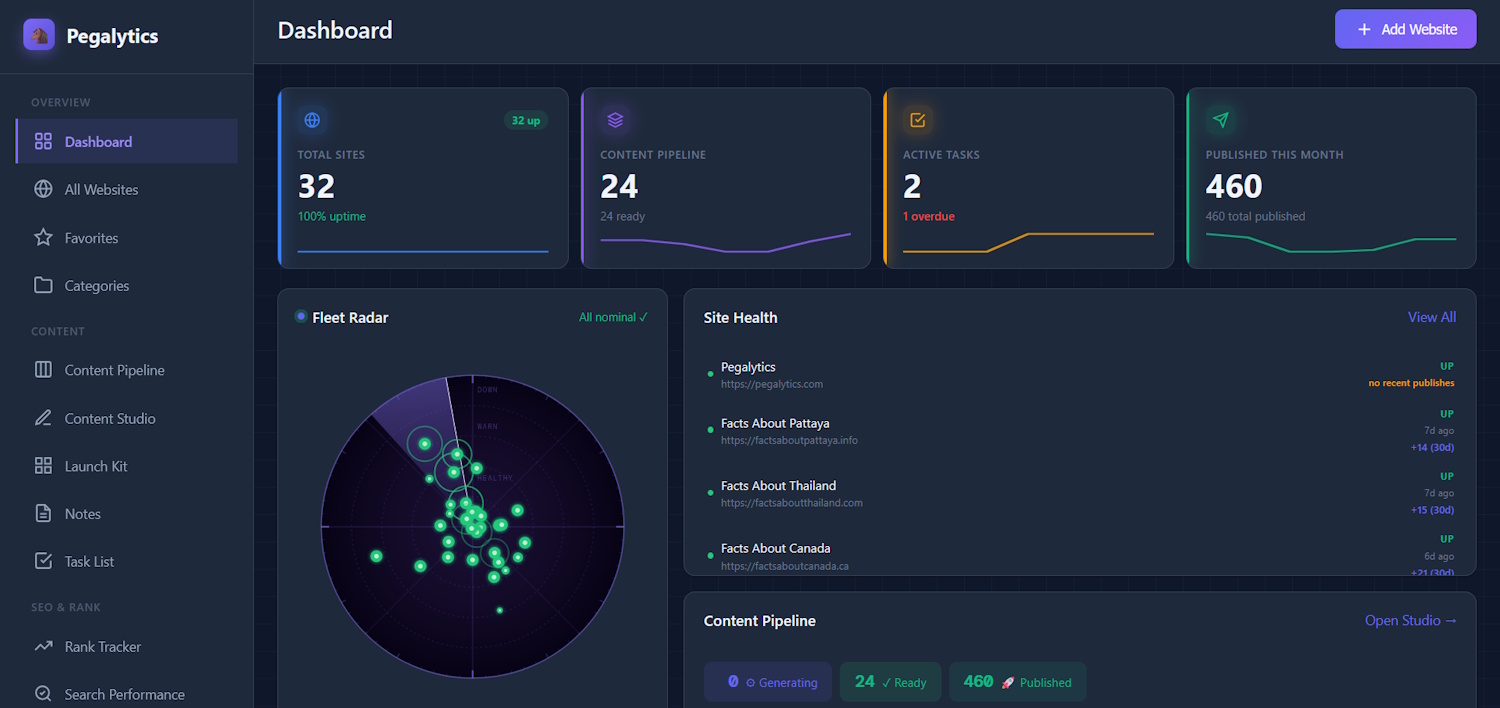Click the Fleet Radar circular display
Viewport: 1500px width, 708px height.
[x=472, y=526]
